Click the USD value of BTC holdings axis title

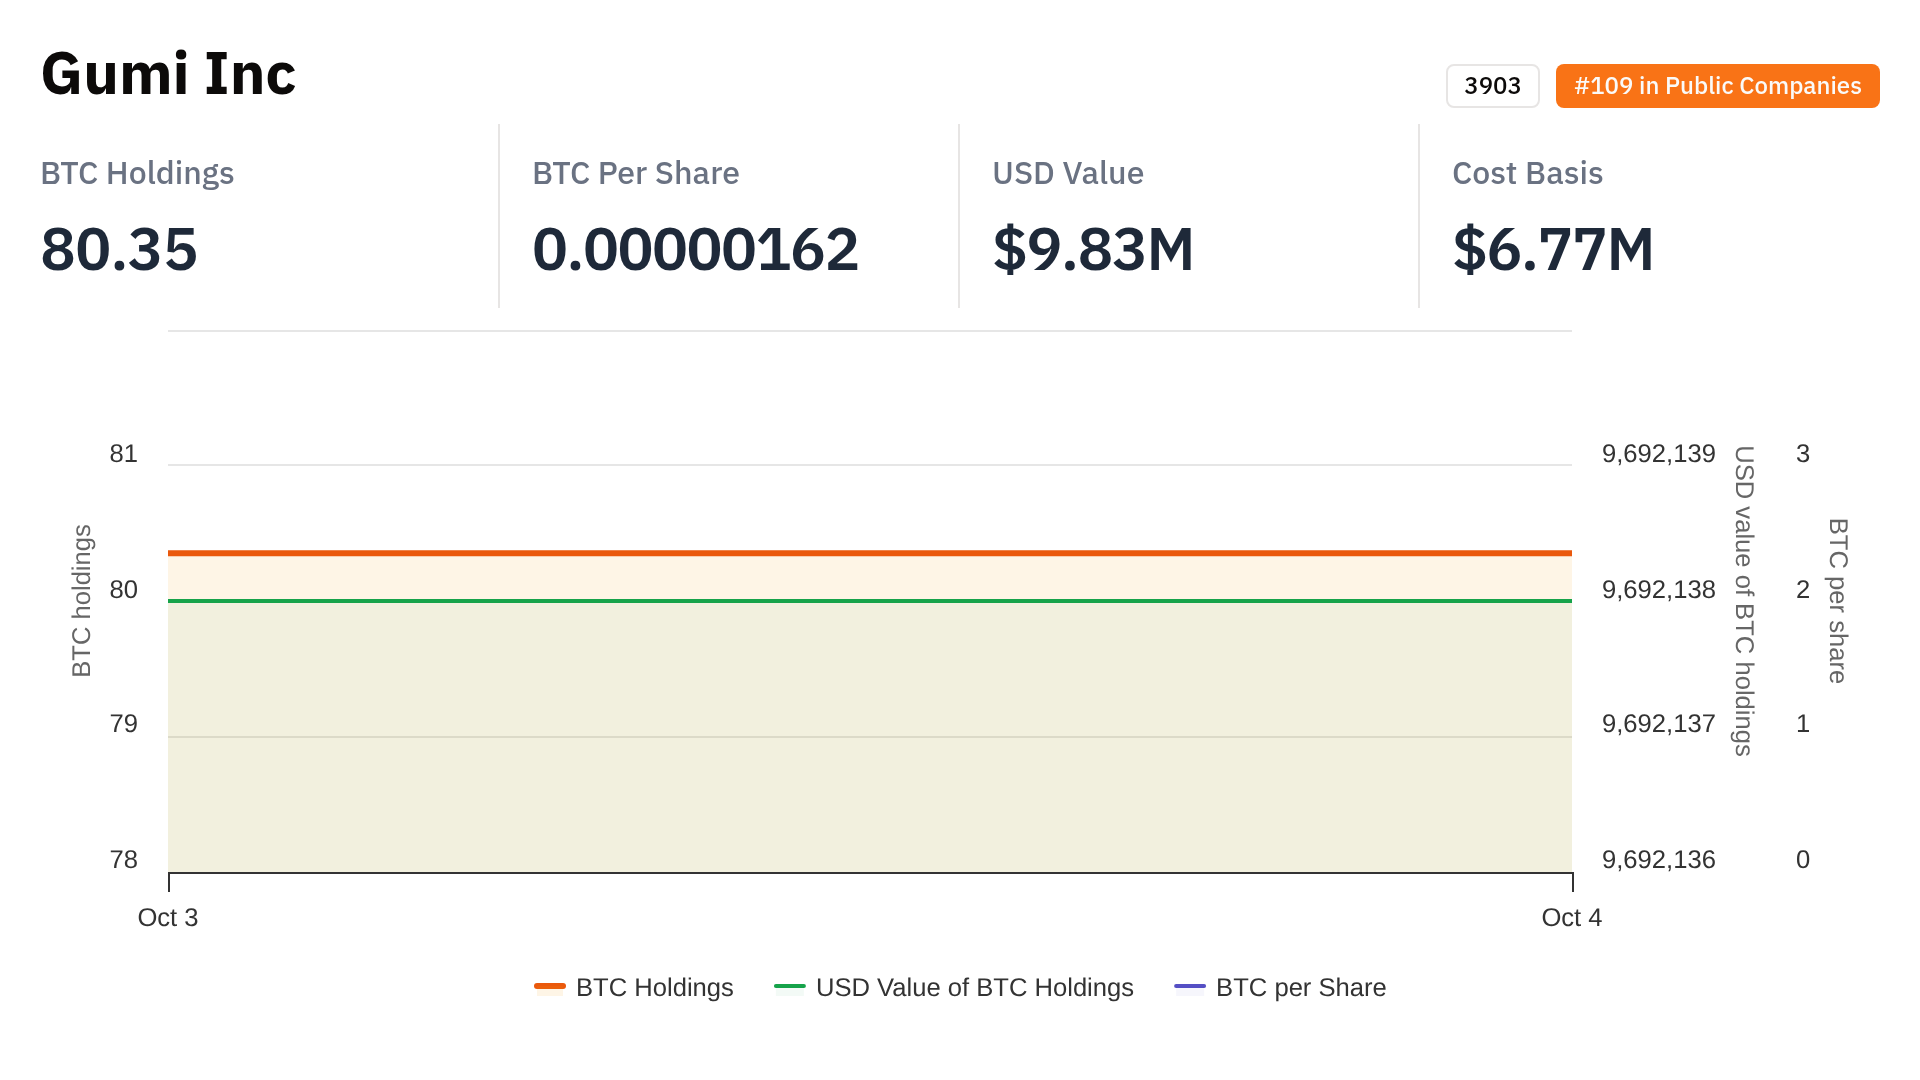[1744, 600]
